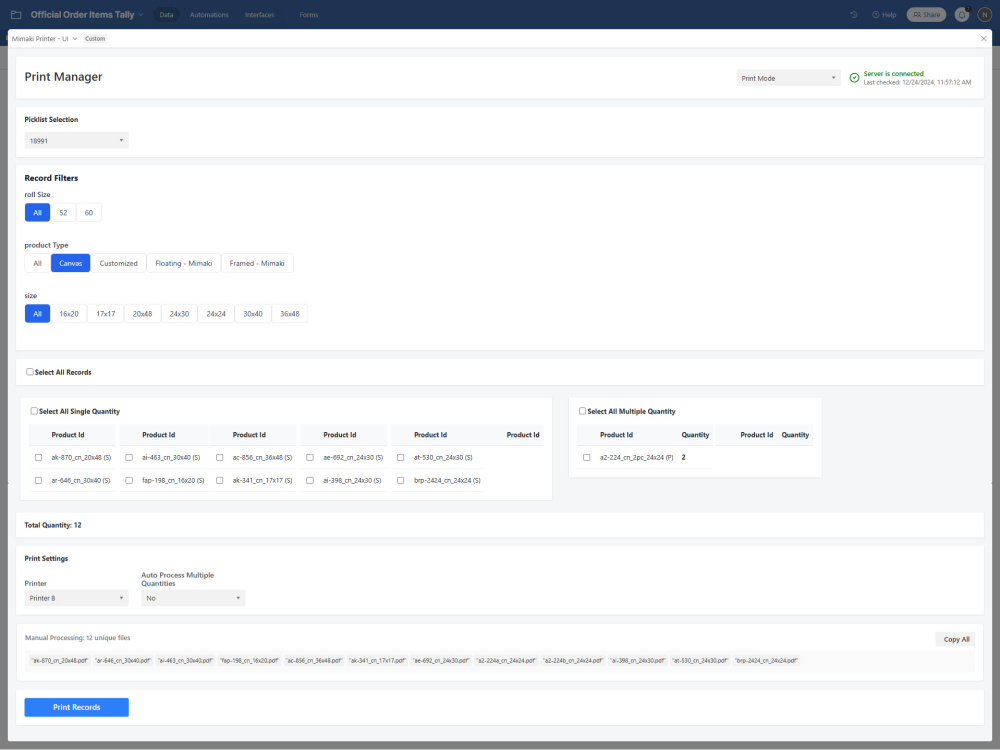Image resolution: width=1000 pixels, height=750 pixels.
Task: Switch to the Data tab
Action: coord(166,15)
